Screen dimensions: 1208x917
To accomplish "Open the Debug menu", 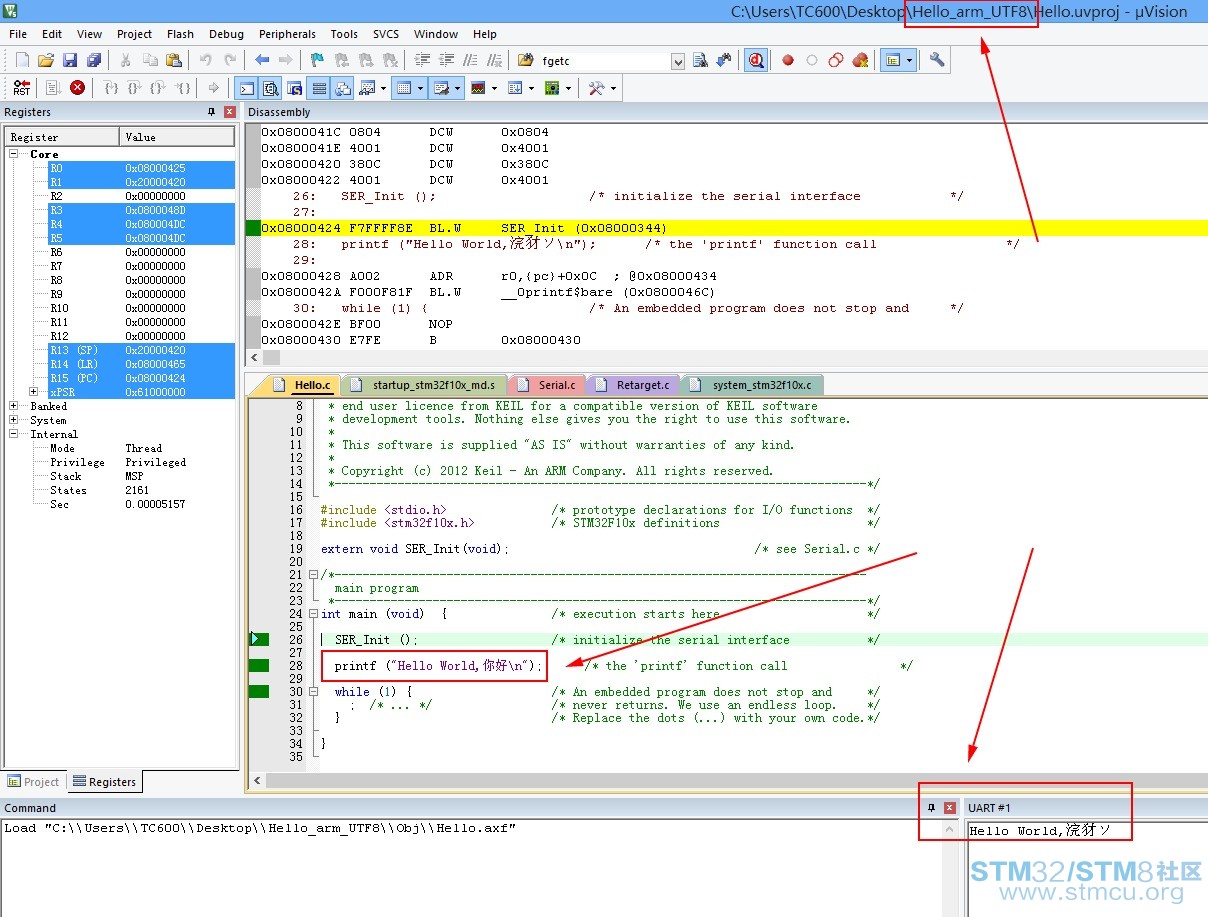I will pyautogui.click(x=226, y=34).
